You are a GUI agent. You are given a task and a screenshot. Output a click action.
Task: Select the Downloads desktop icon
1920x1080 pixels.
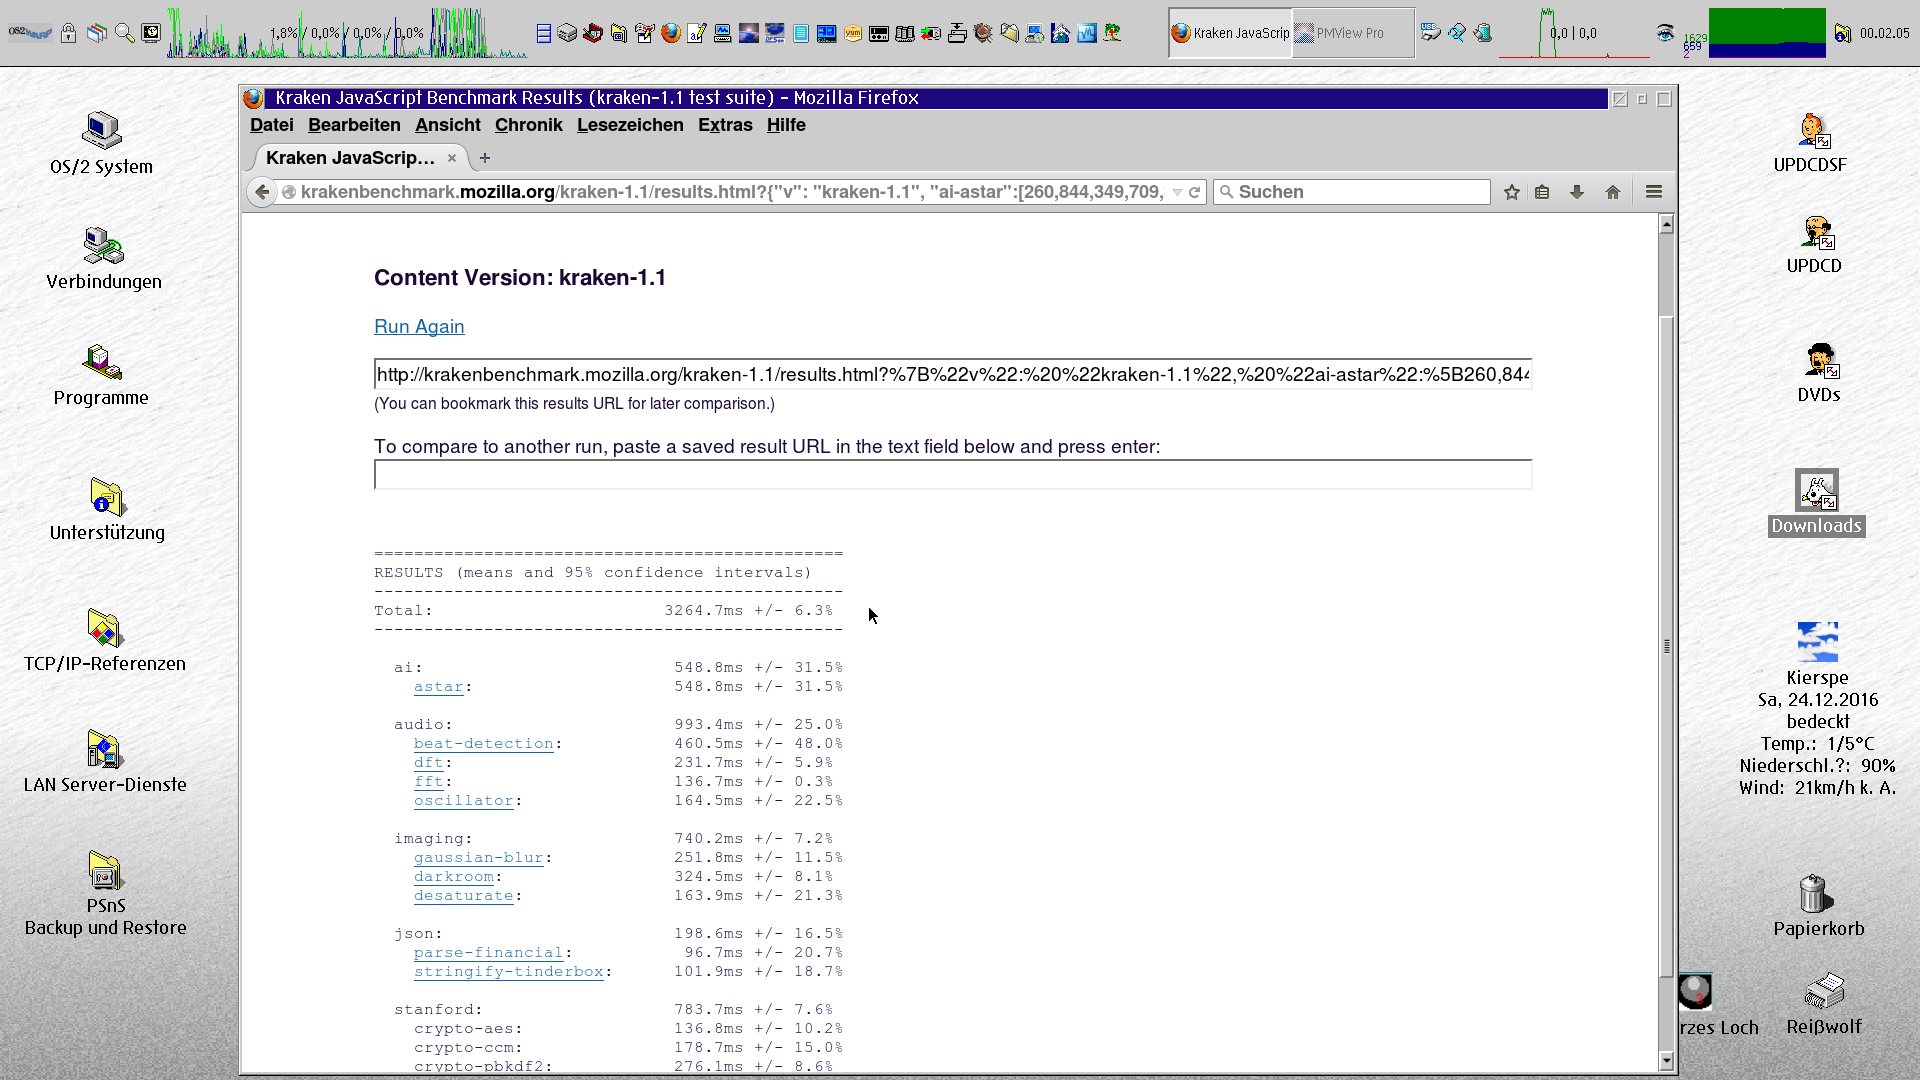click(x=1817, y=502)
